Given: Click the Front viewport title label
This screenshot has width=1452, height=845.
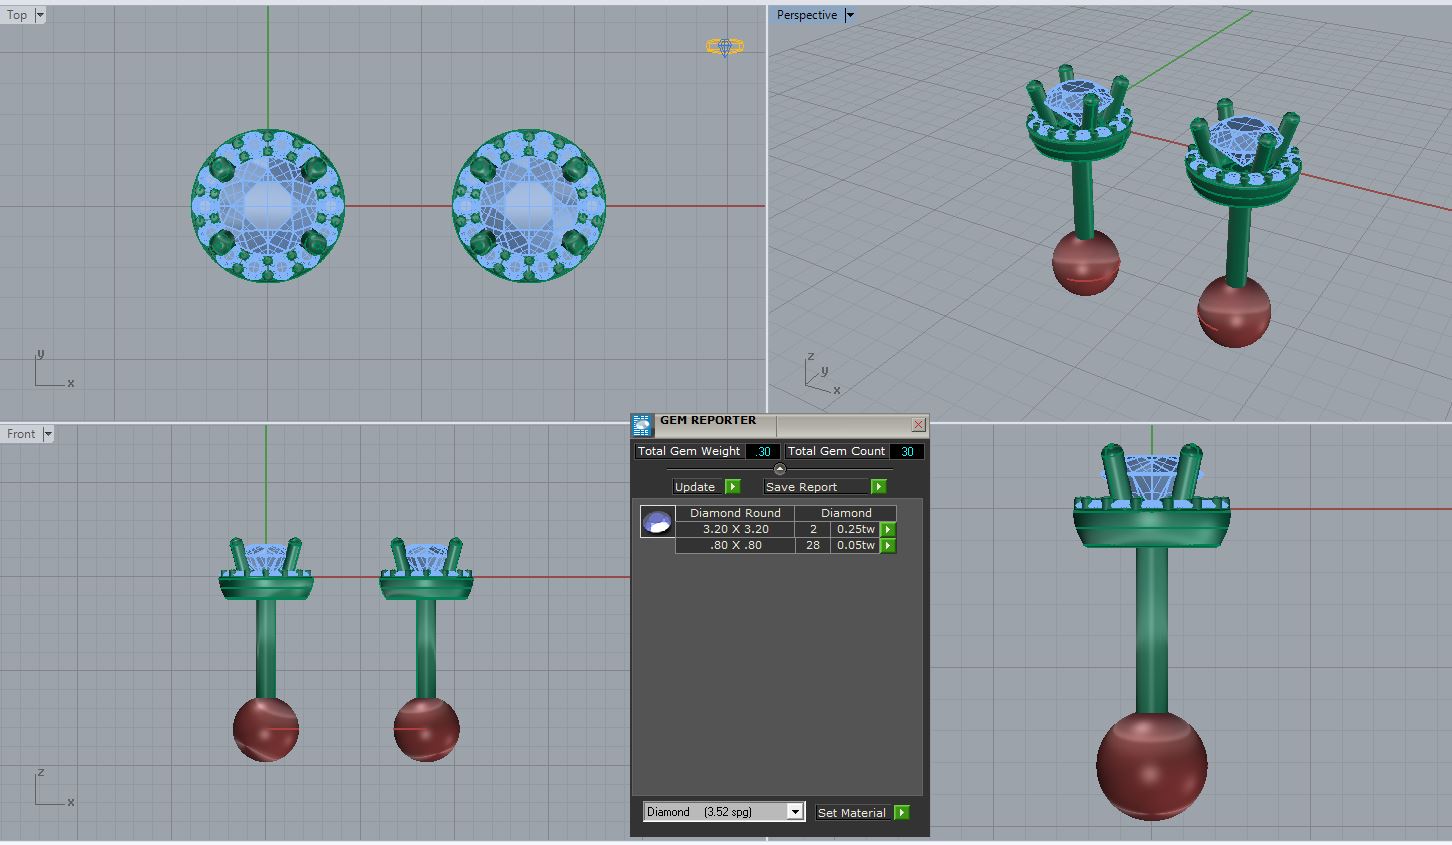Looking at the screenshot, I should click(21, 434).
